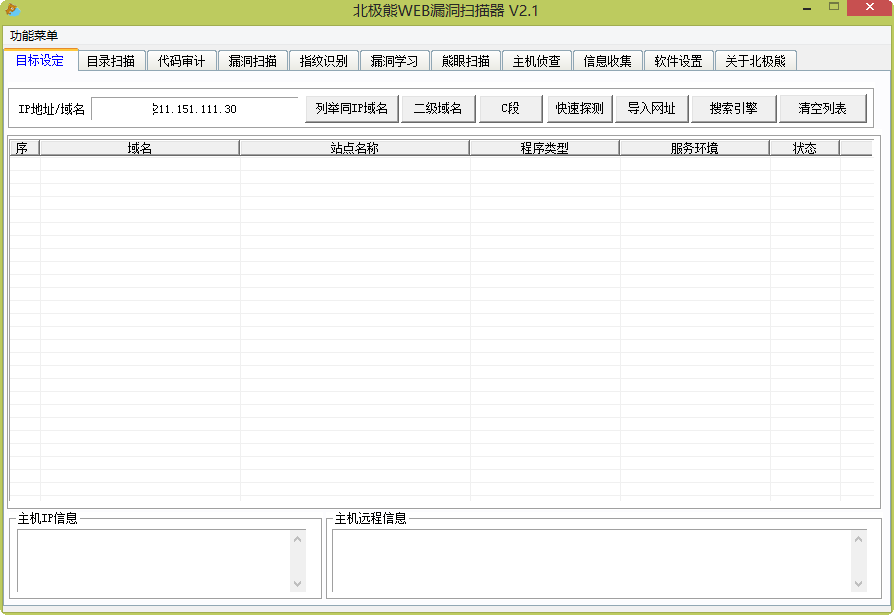
Task: Go to the 指纹识别 tab
Action: pyautogui.click(x=323, y=61)
